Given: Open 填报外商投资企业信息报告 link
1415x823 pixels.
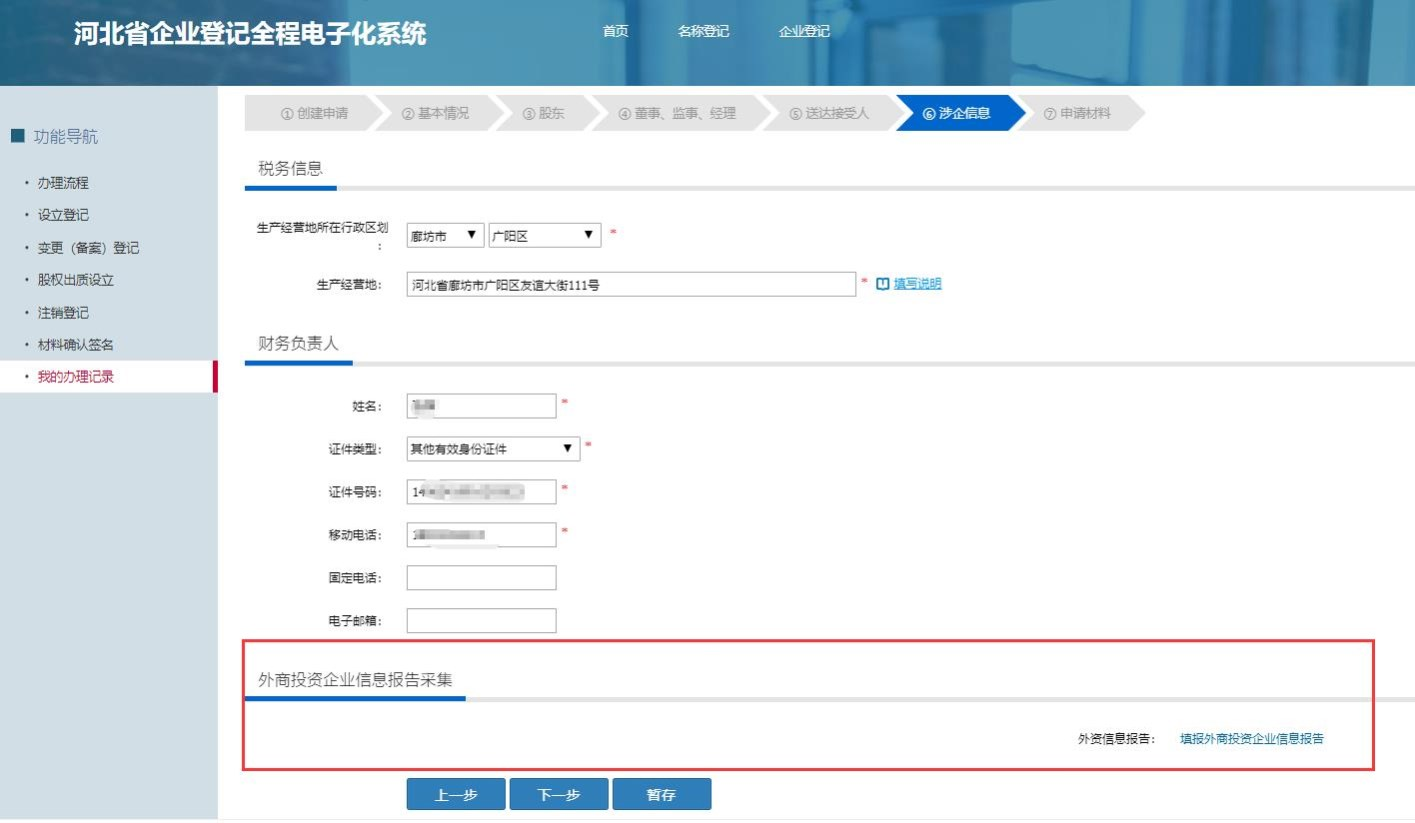Looking at the screenshot, I should (1251, 739).
